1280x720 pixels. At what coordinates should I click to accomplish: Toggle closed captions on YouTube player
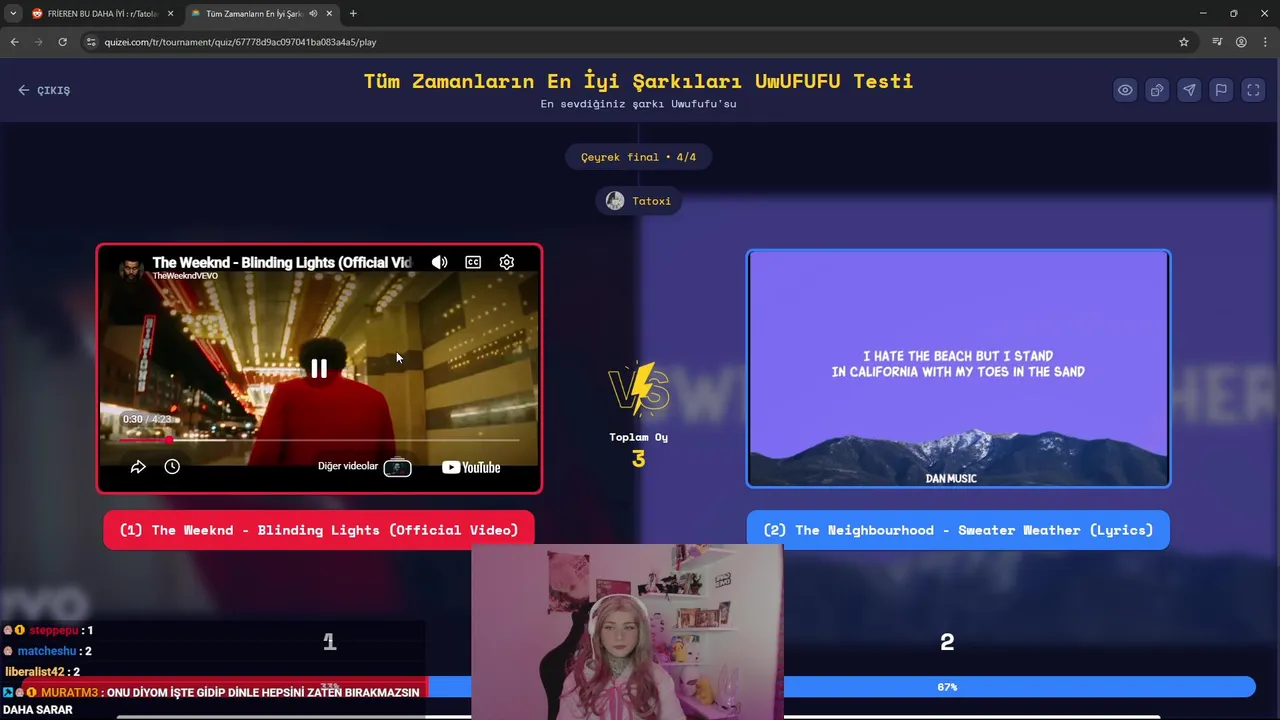[x=473, y=262]
